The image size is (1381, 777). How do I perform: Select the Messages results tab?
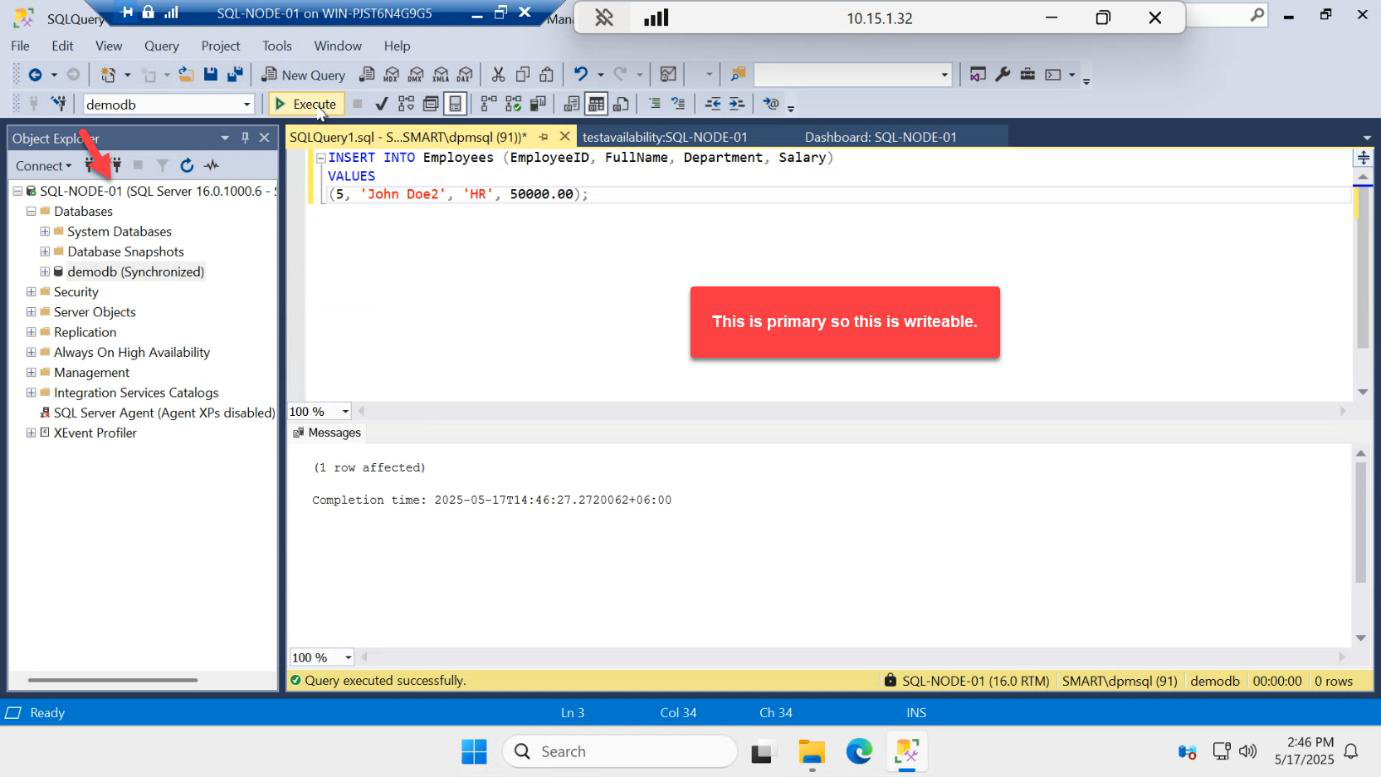coord(327,433)
